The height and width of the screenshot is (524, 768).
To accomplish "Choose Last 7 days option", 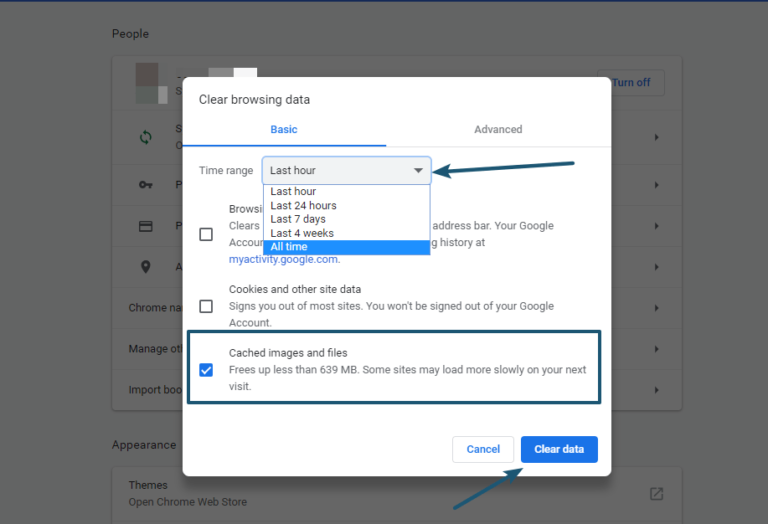I will [347, 219].
